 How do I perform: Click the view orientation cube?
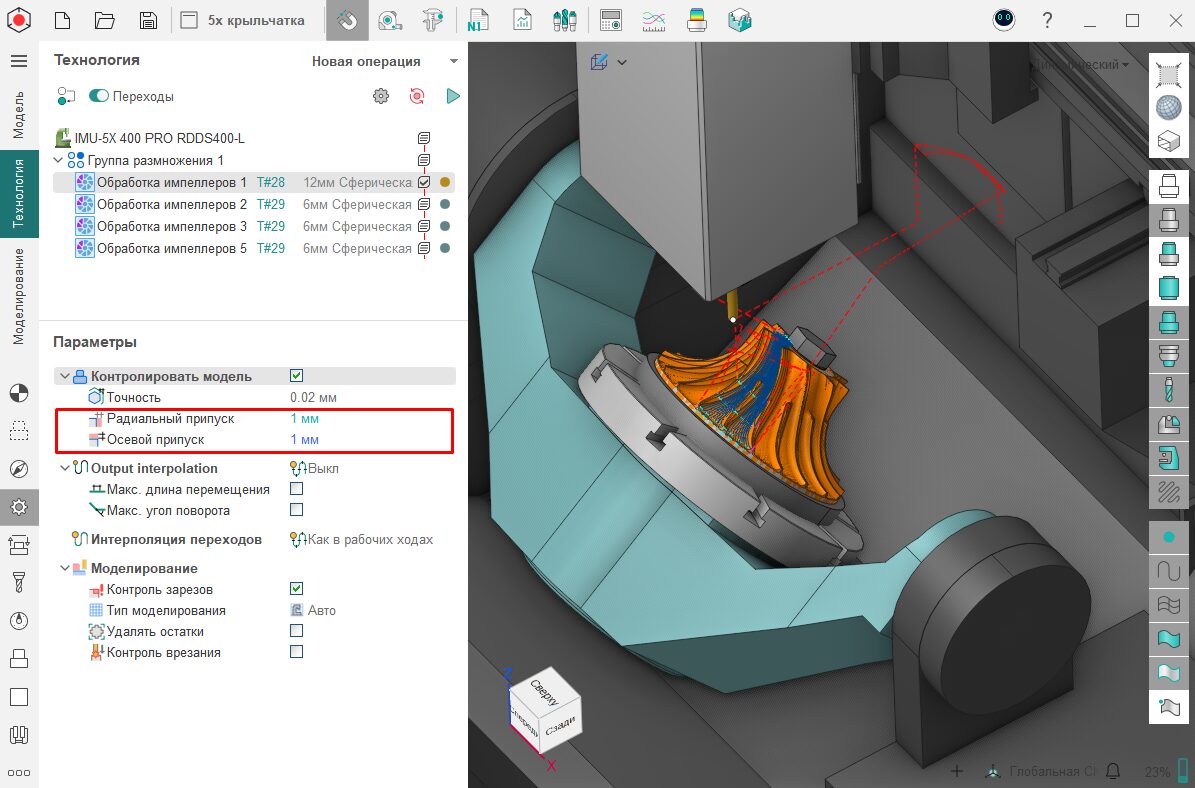pos(544,711)
